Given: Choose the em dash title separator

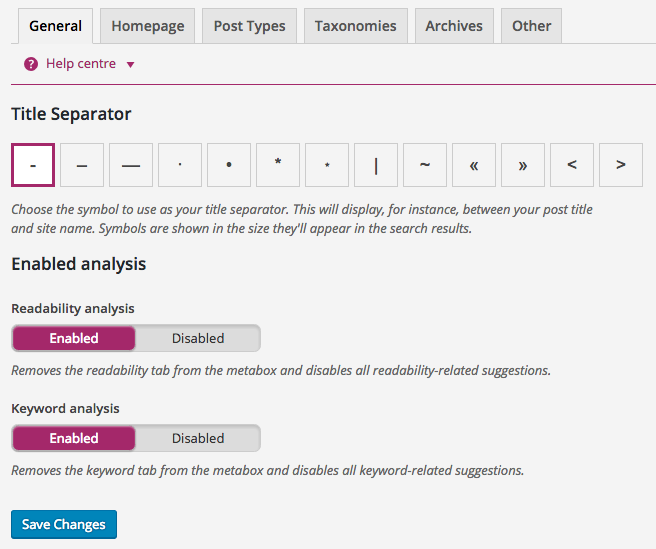Looking at the screenshot, I should [x=131, y=165].
